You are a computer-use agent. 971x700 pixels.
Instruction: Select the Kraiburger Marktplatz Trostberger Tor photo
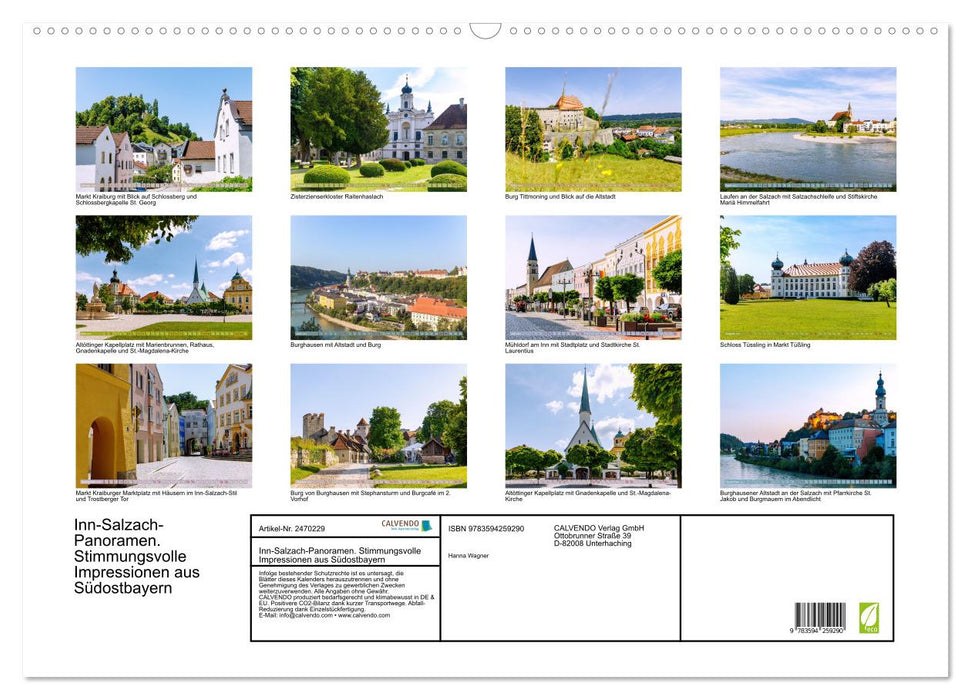pos(163,426)
